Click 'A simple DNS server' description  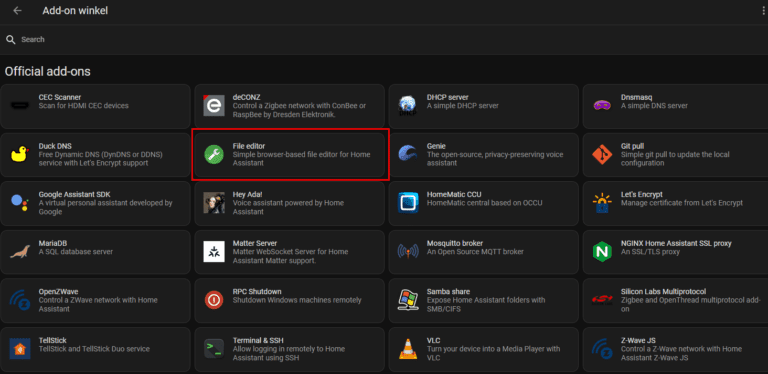pyautogui.click(x=654, y=106)
